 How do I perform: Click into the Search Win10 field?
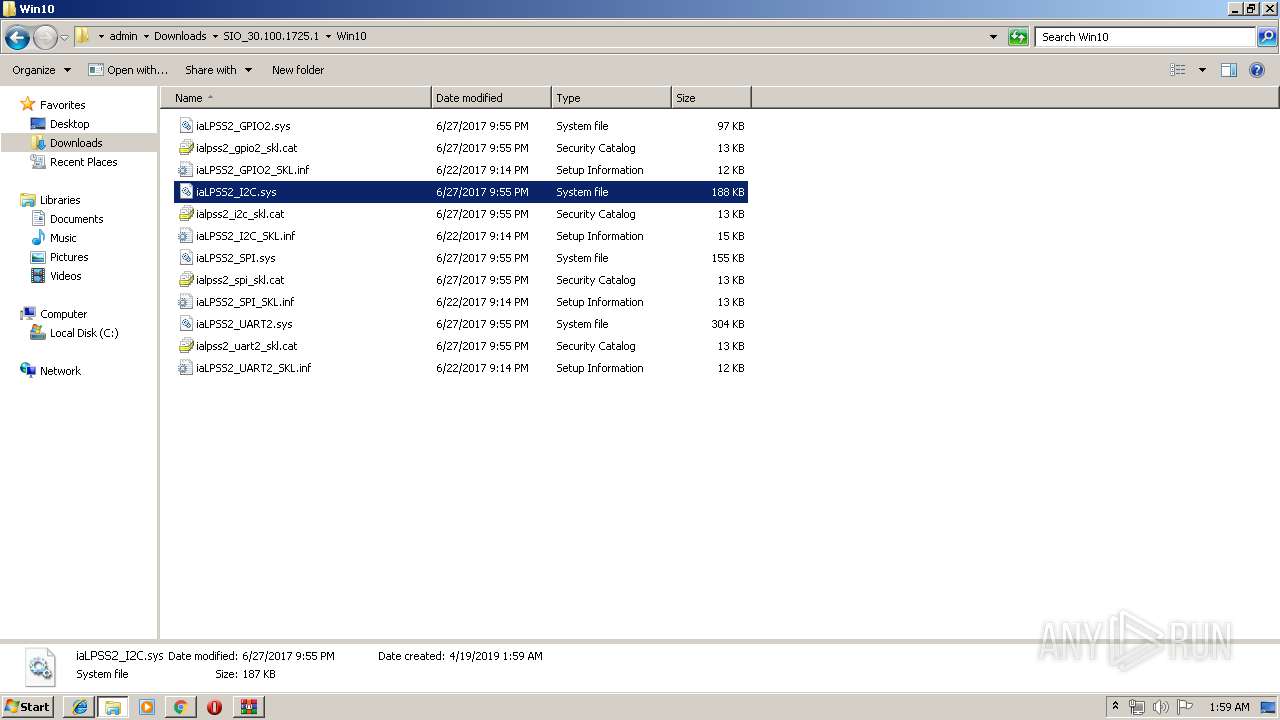point(1144,37)
